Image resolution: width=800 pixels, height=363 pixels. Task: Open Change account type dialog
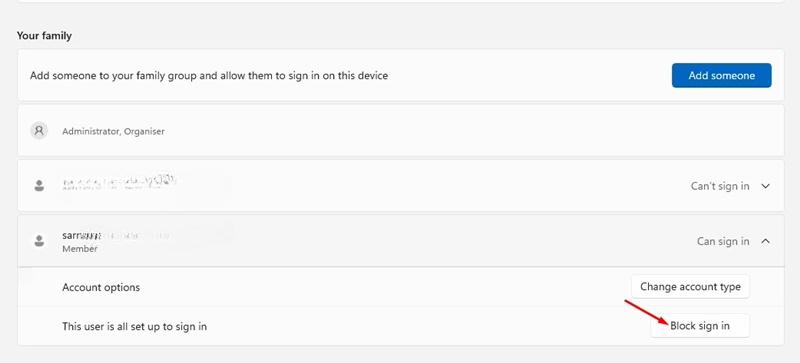(690, 286)
